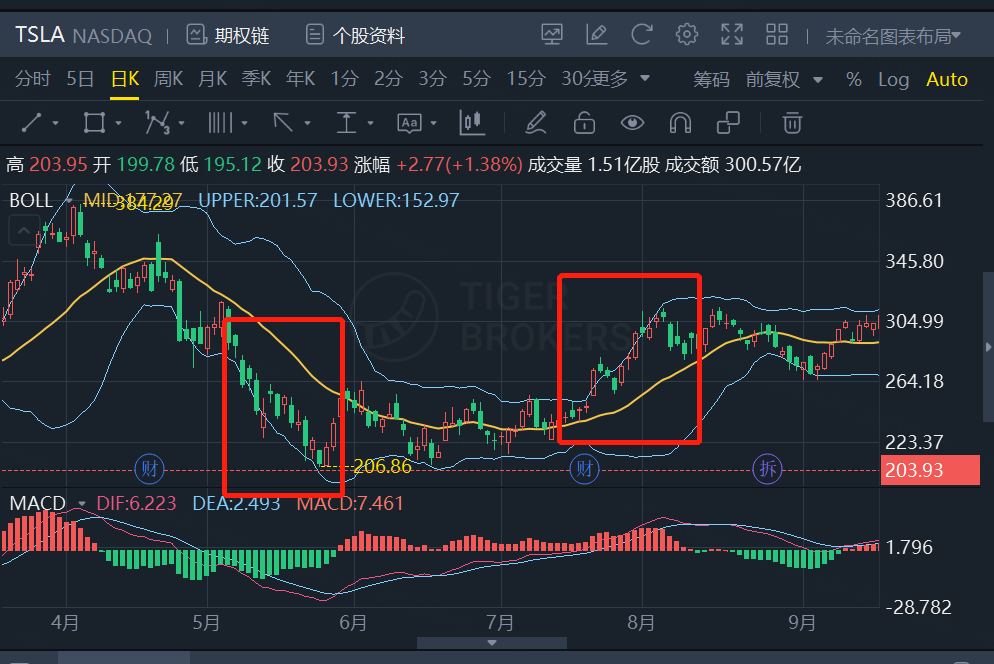Switch to the 5日 tab

pyautogui.click(x=81, y=79)
